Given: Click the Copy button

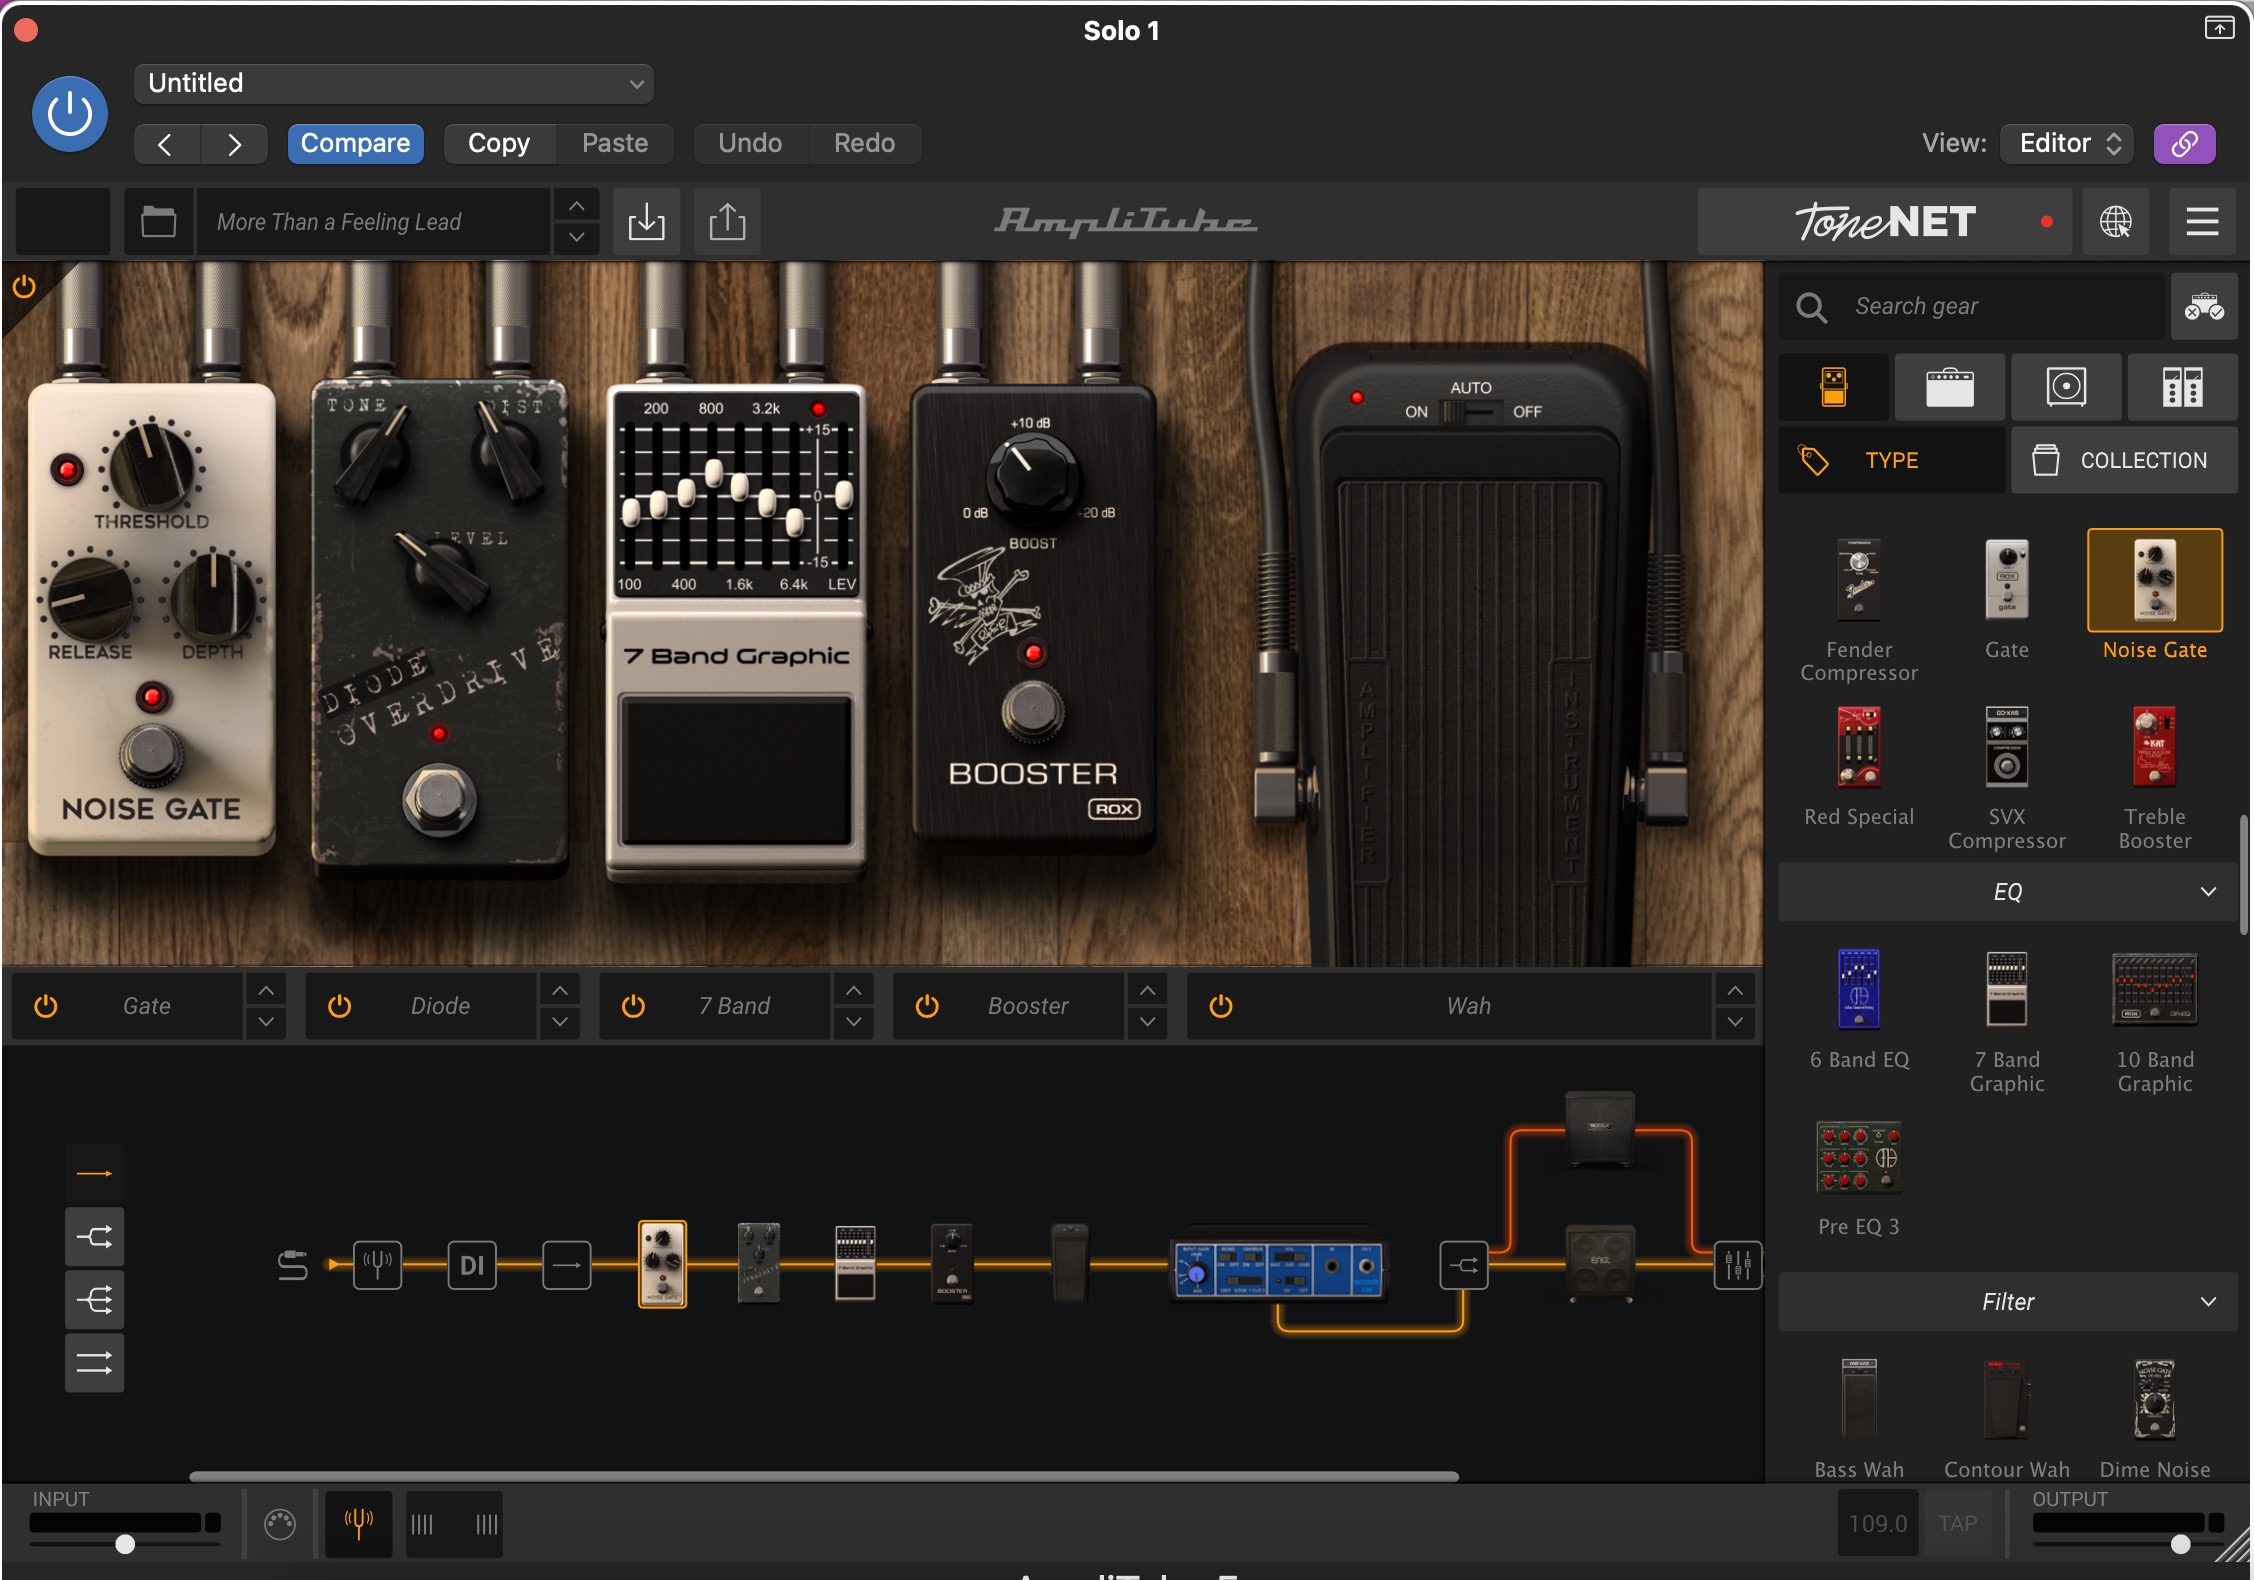Looking at the screenshot, I should (x=499, y=143).
